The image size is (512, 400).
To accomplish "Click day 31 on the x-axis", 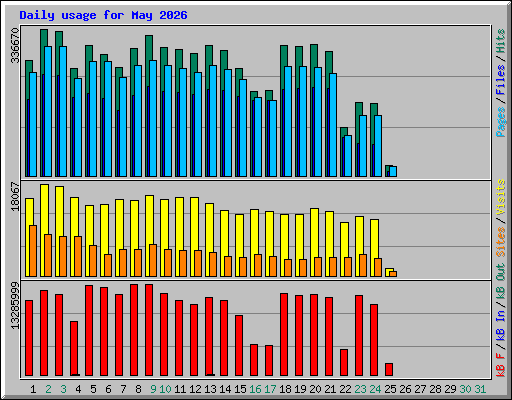I will pos(480,389).
